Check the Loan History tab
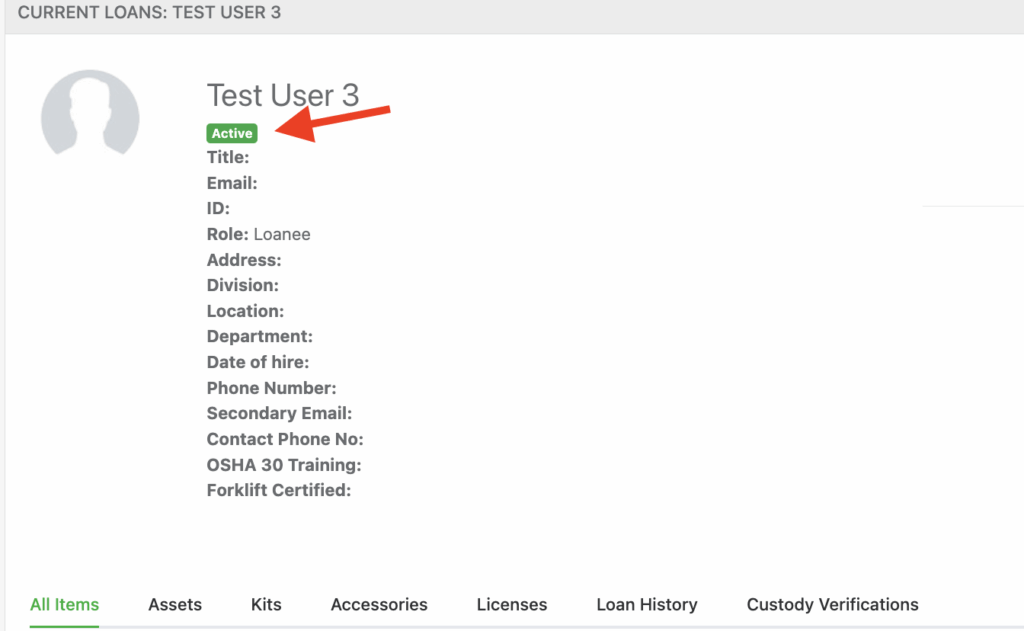Screen dimensions: 1024x631 pos(646,604)
